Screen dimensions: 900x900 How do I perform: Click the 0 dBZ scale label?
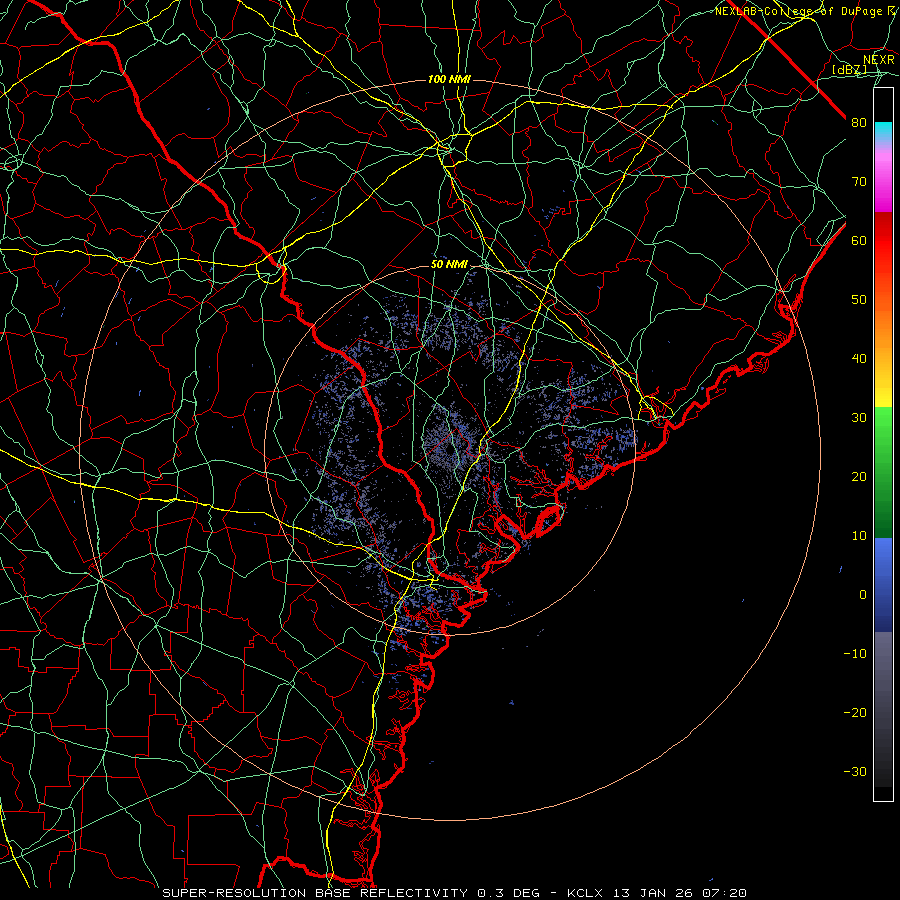click(863, 595)
